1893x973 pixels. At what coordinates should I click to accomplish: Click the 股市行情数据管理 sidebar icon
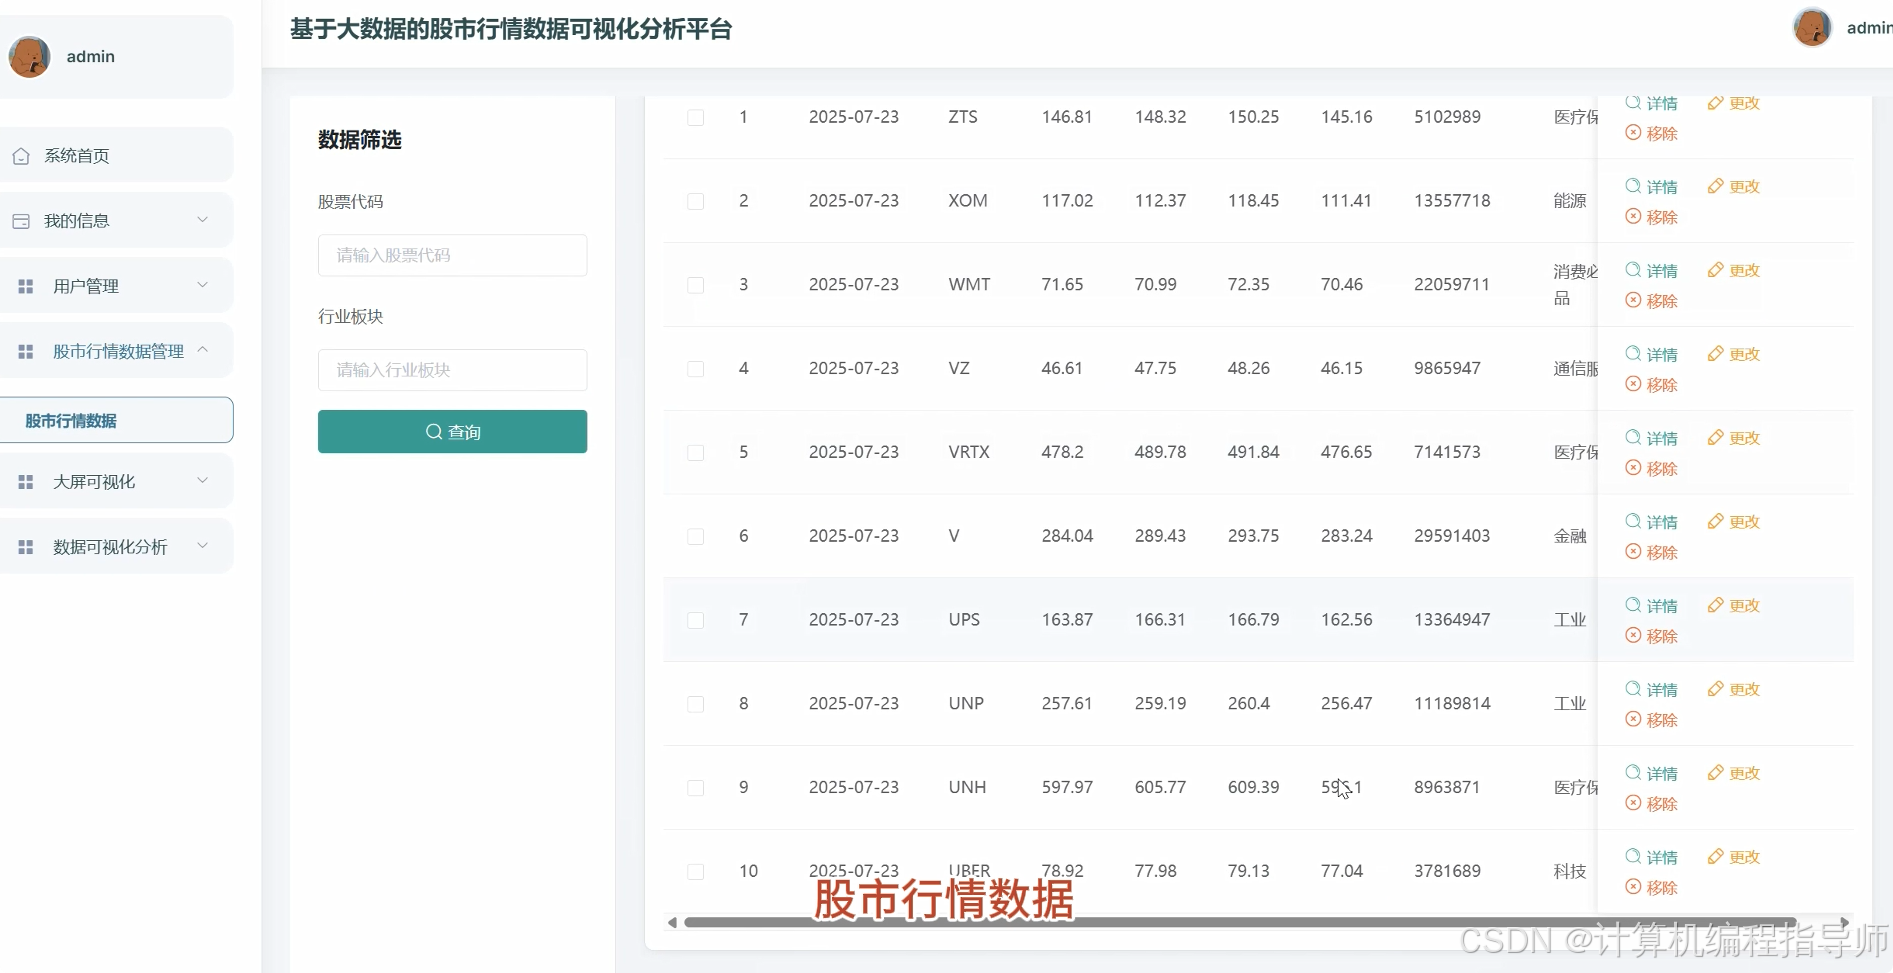[26, 351]
